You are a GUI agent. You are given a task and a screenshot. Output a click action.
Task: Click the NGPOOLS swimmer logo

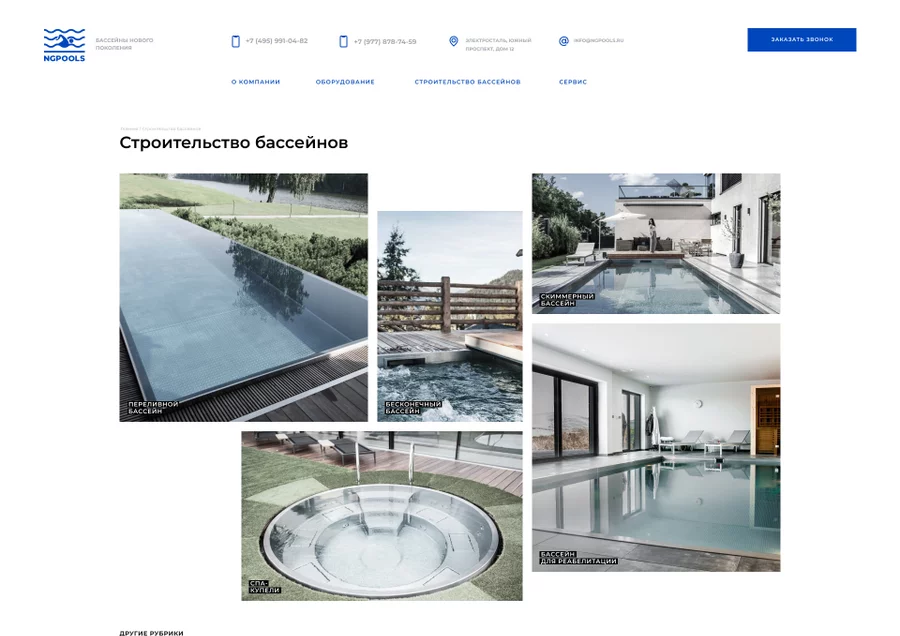click(64, 45)
